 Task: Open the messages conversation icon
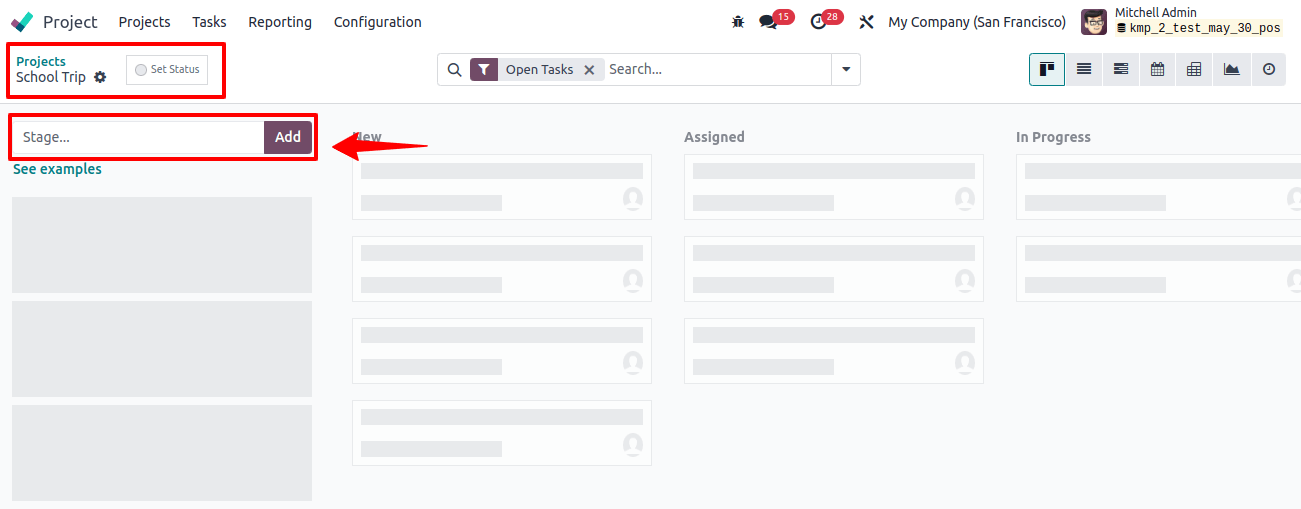pyautogui.click(x=768, y=22)
